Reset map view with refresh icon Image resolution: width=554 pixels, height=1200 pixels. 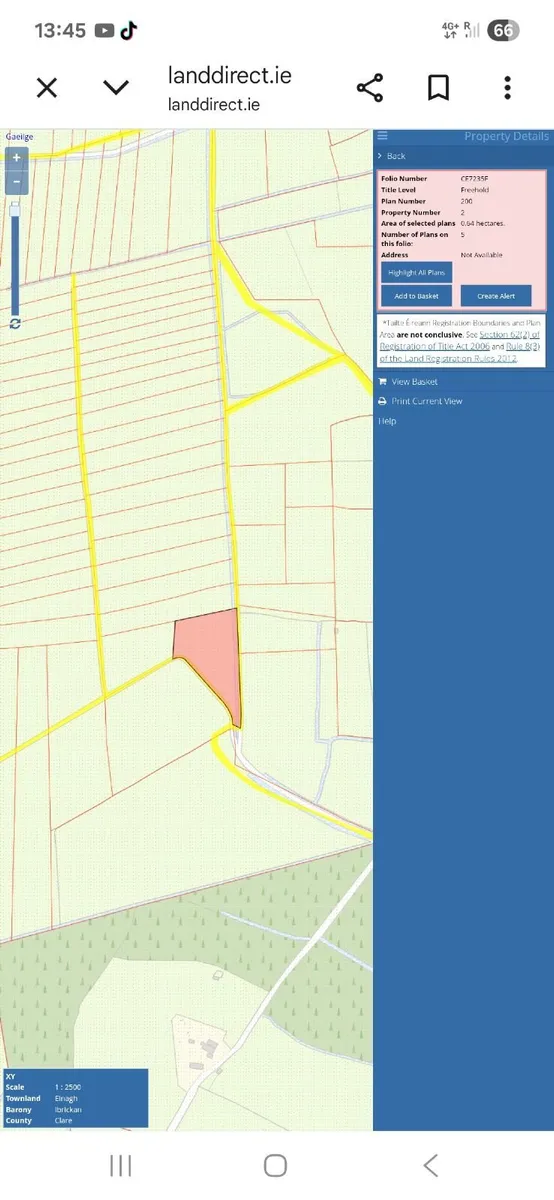click(15, 323)
